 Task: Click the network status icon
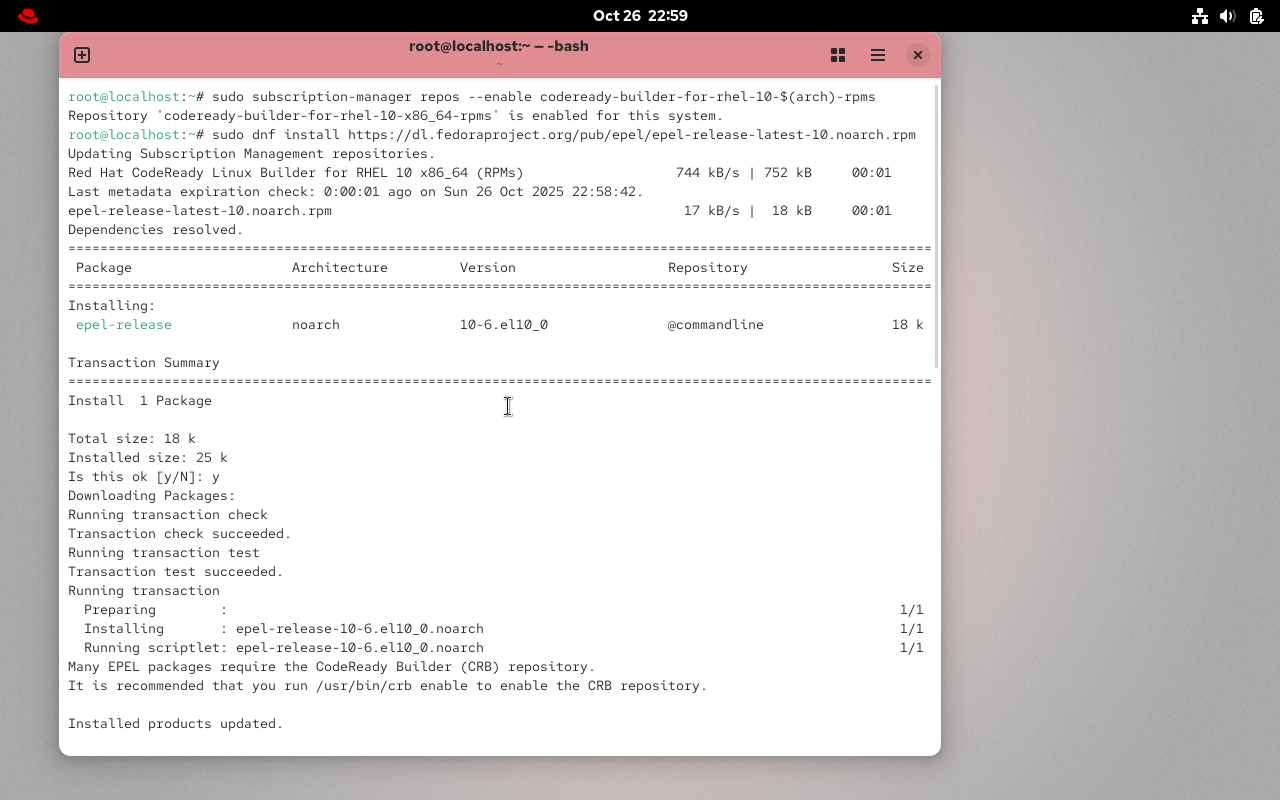[1199, 15]
